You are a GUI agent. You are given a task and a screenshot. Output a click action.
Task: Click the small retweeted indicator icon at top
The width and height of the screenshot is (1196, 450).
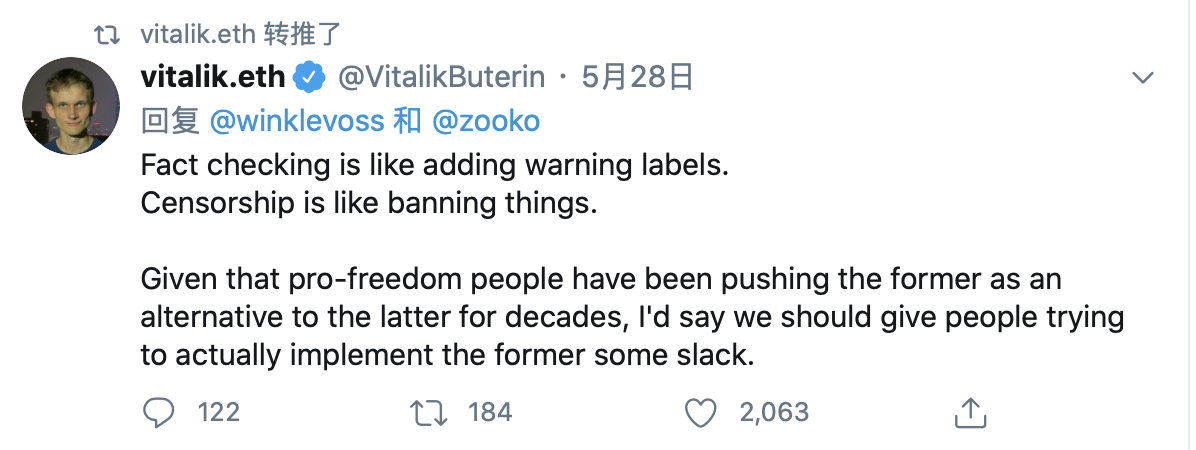104,35
